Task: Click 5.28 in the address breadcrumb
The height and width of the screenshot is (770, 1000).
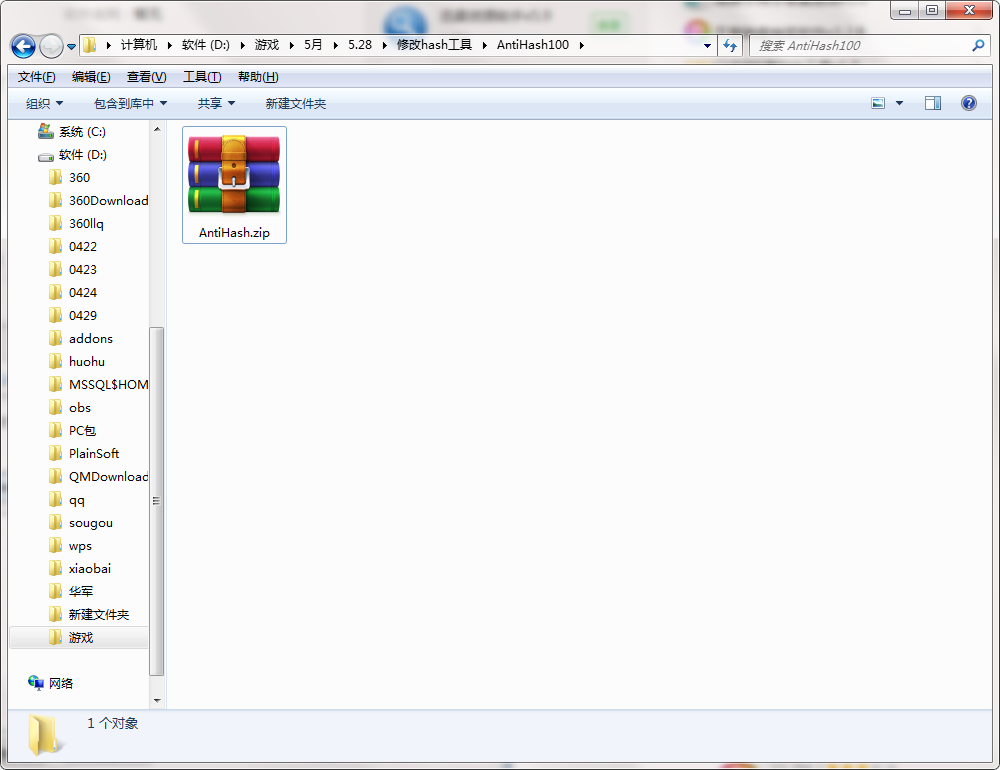Action: click(x=360, y=45)
